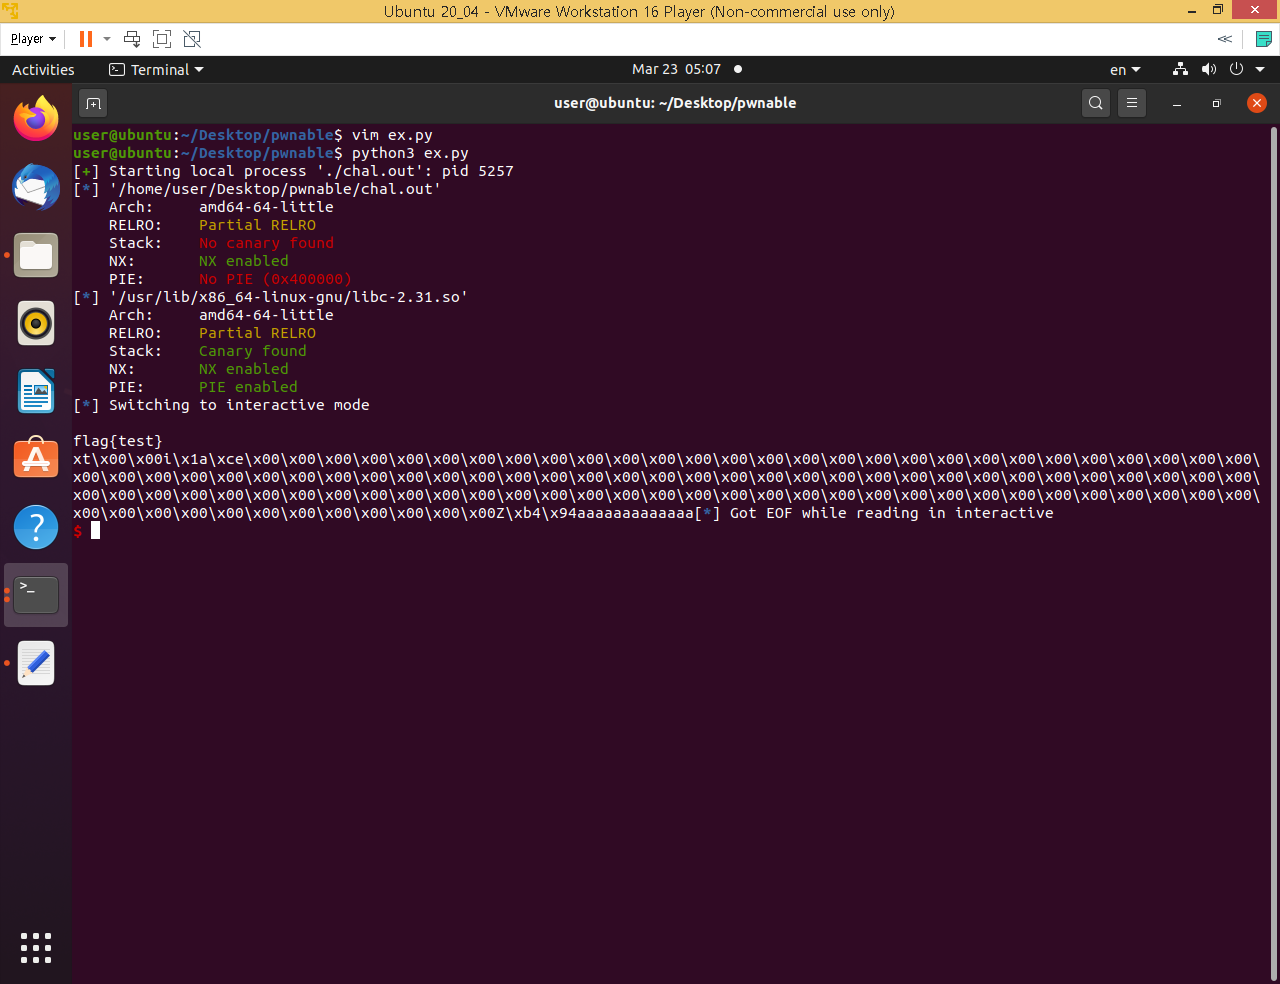Viewport: 1280px width, 984px height.
Task: Open the Files manager dock icon
Action: [x=36, y=255]
